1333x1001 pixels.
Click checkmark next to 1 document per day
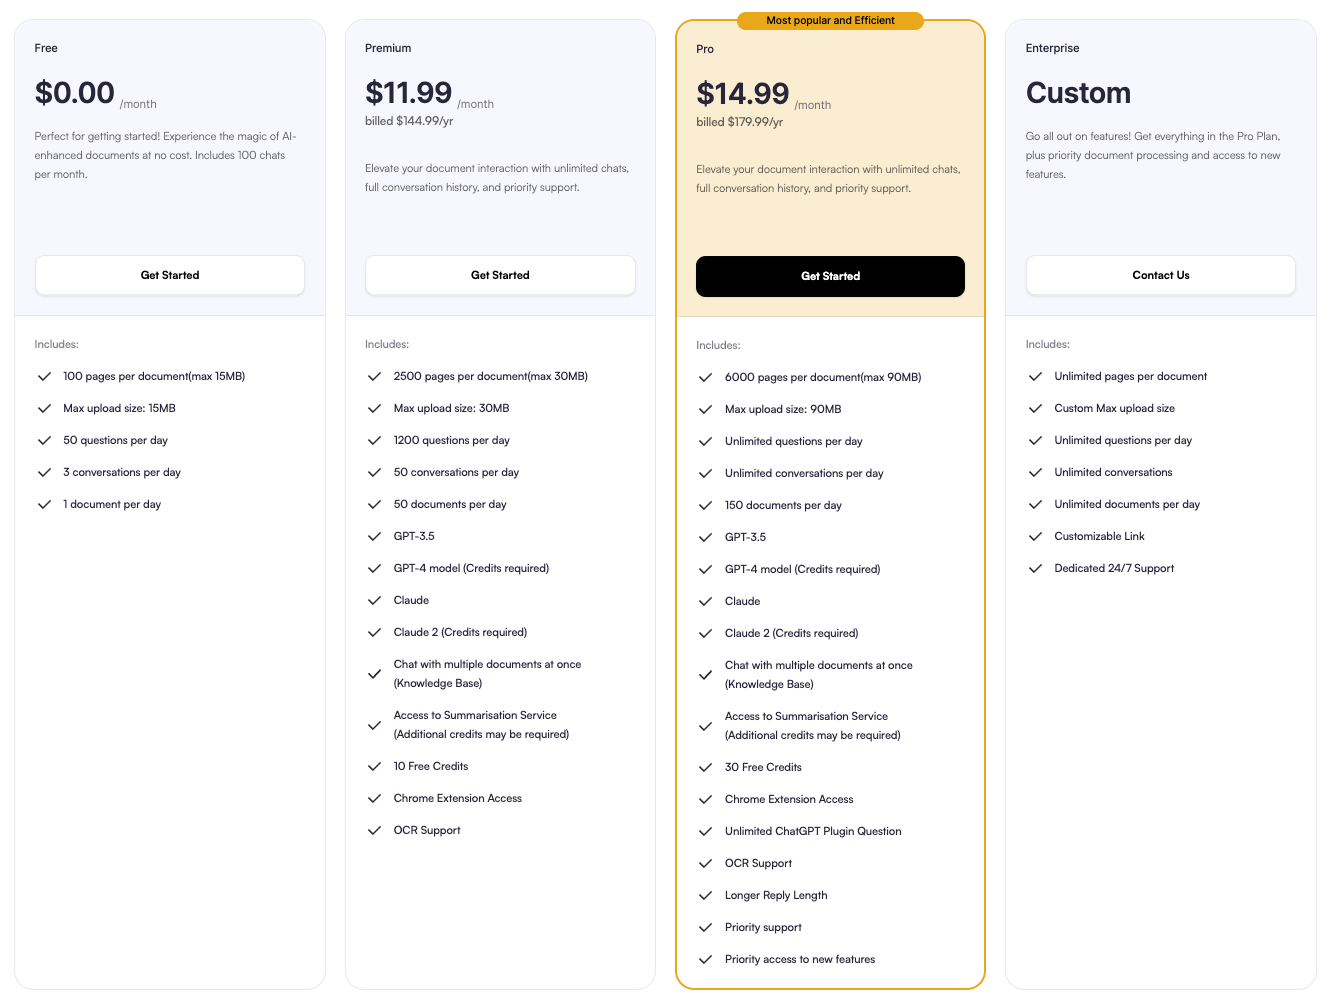click(44, 504)
